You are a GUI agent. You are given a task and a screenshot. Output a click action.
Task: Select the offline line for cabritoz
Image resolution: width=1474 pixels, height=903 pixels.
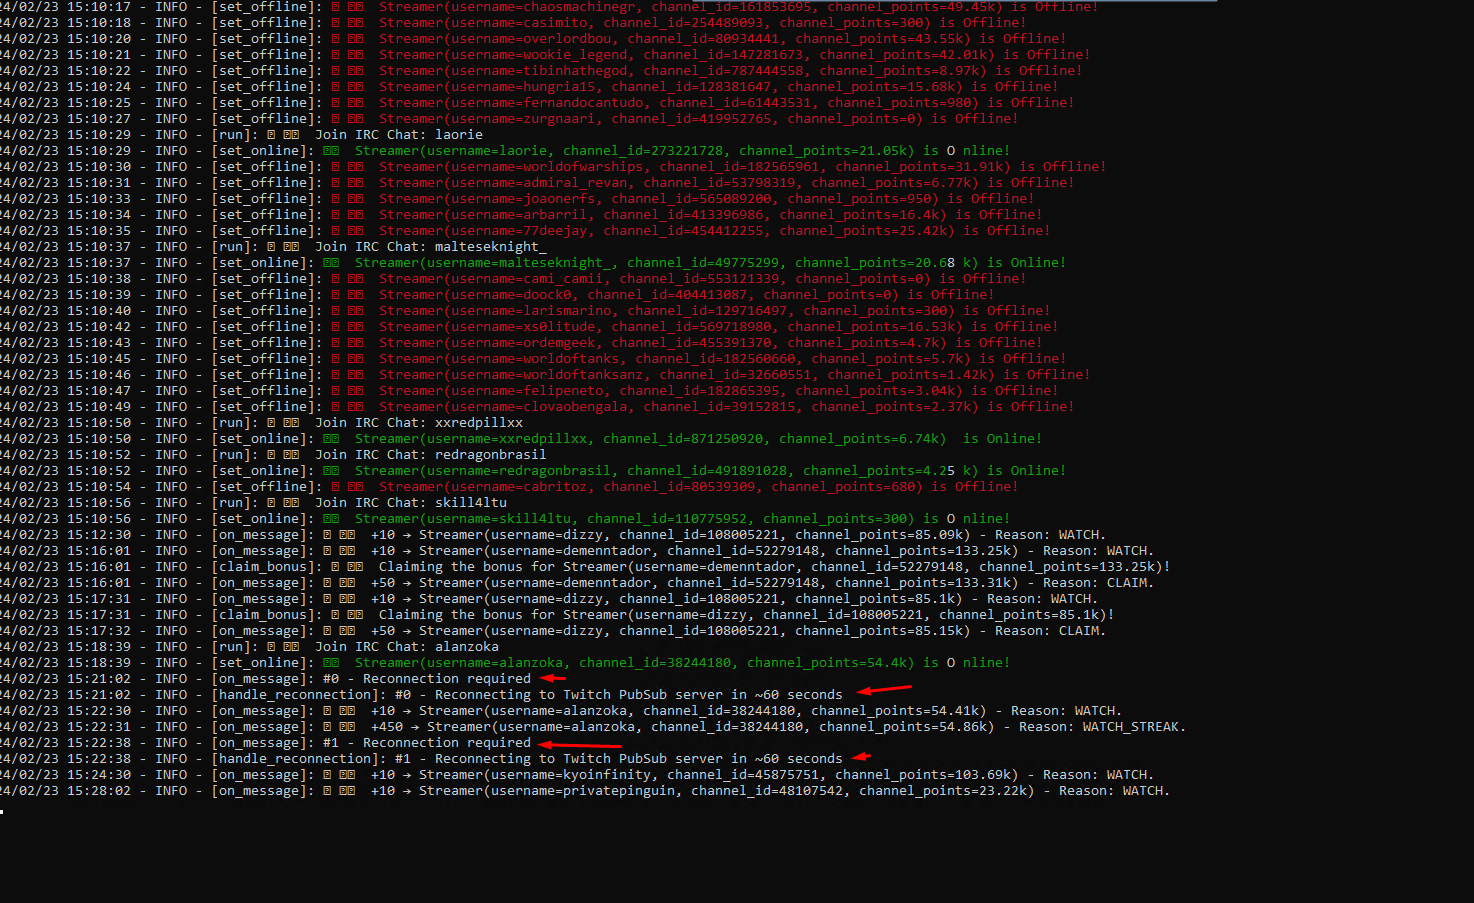click(x=698, y=487)
